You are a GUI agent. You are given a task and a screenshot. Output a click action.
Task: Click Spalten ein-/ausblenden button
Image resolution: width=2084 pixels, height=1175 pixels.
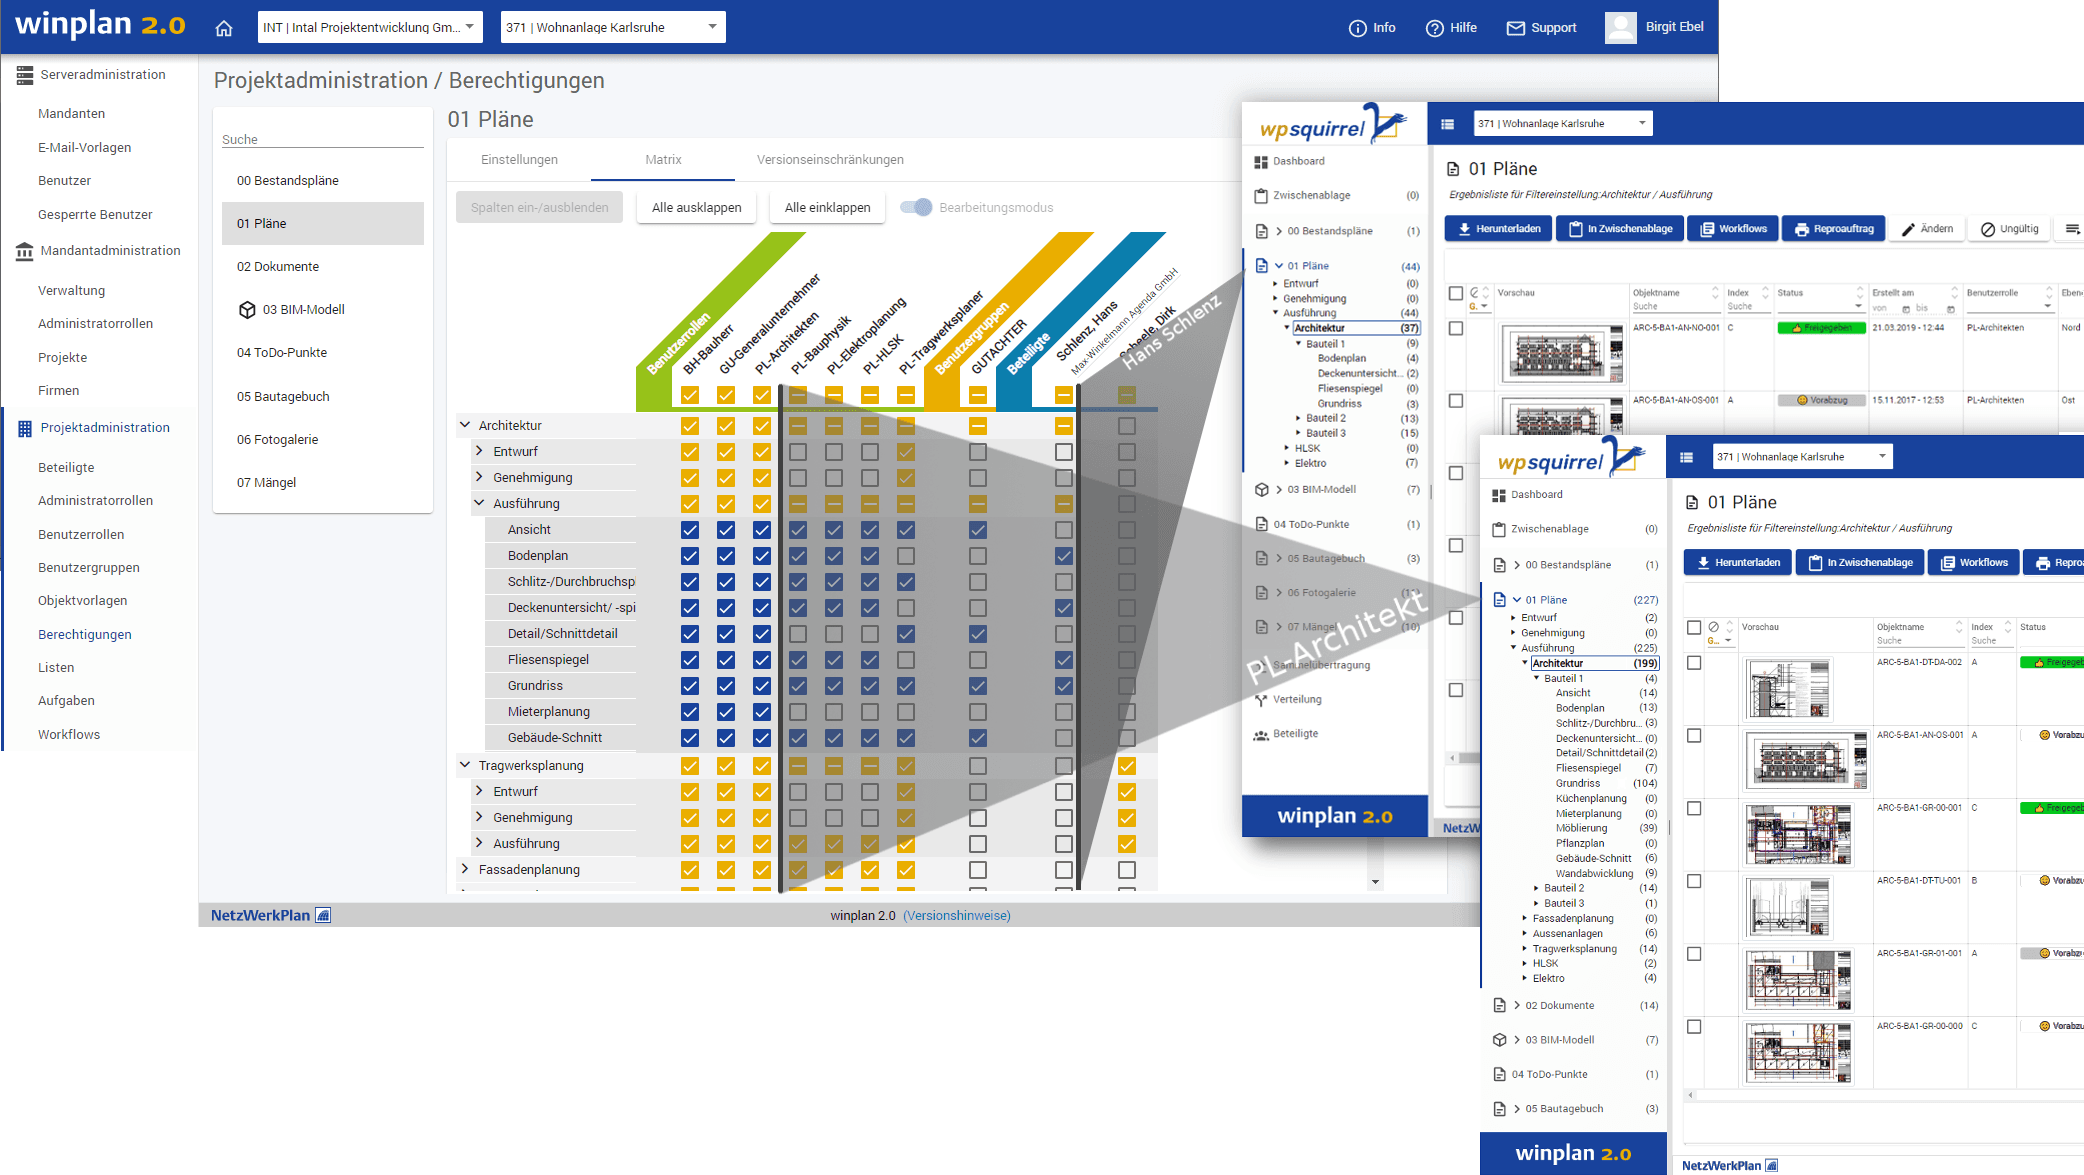coord(540,208)
